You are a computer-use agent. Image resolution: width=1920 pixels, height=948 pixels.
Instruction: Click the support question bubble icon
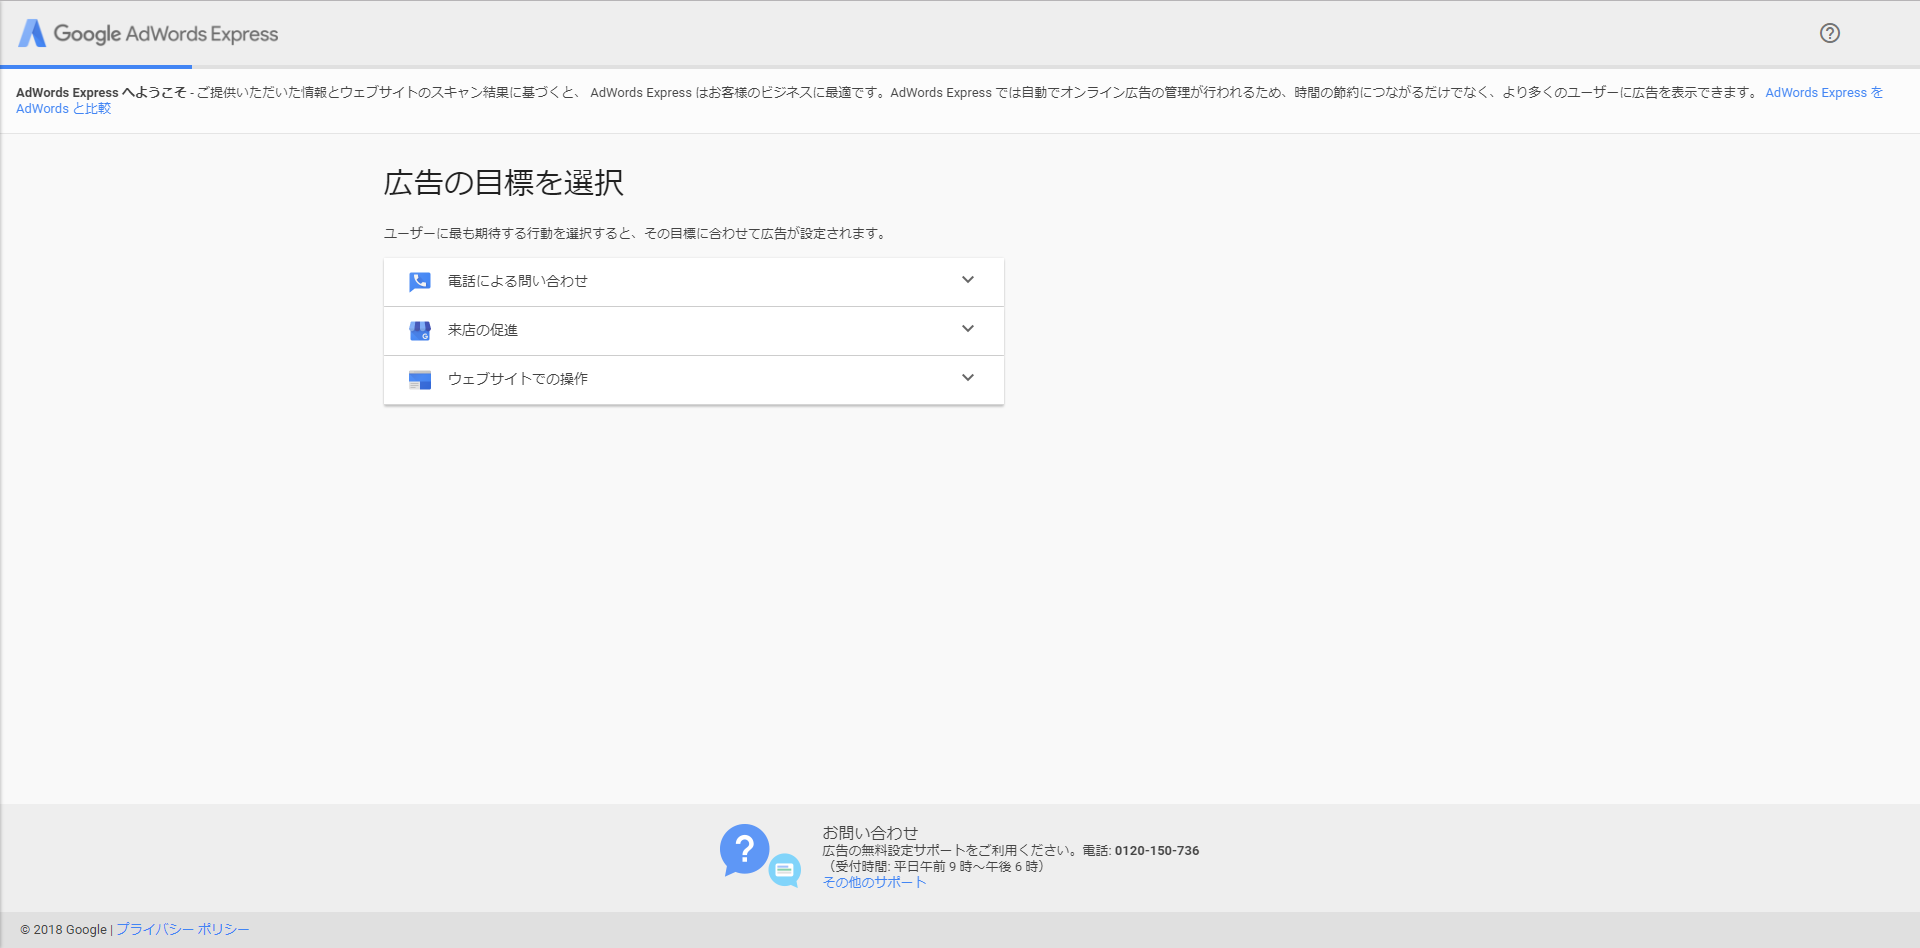point(744,850)
